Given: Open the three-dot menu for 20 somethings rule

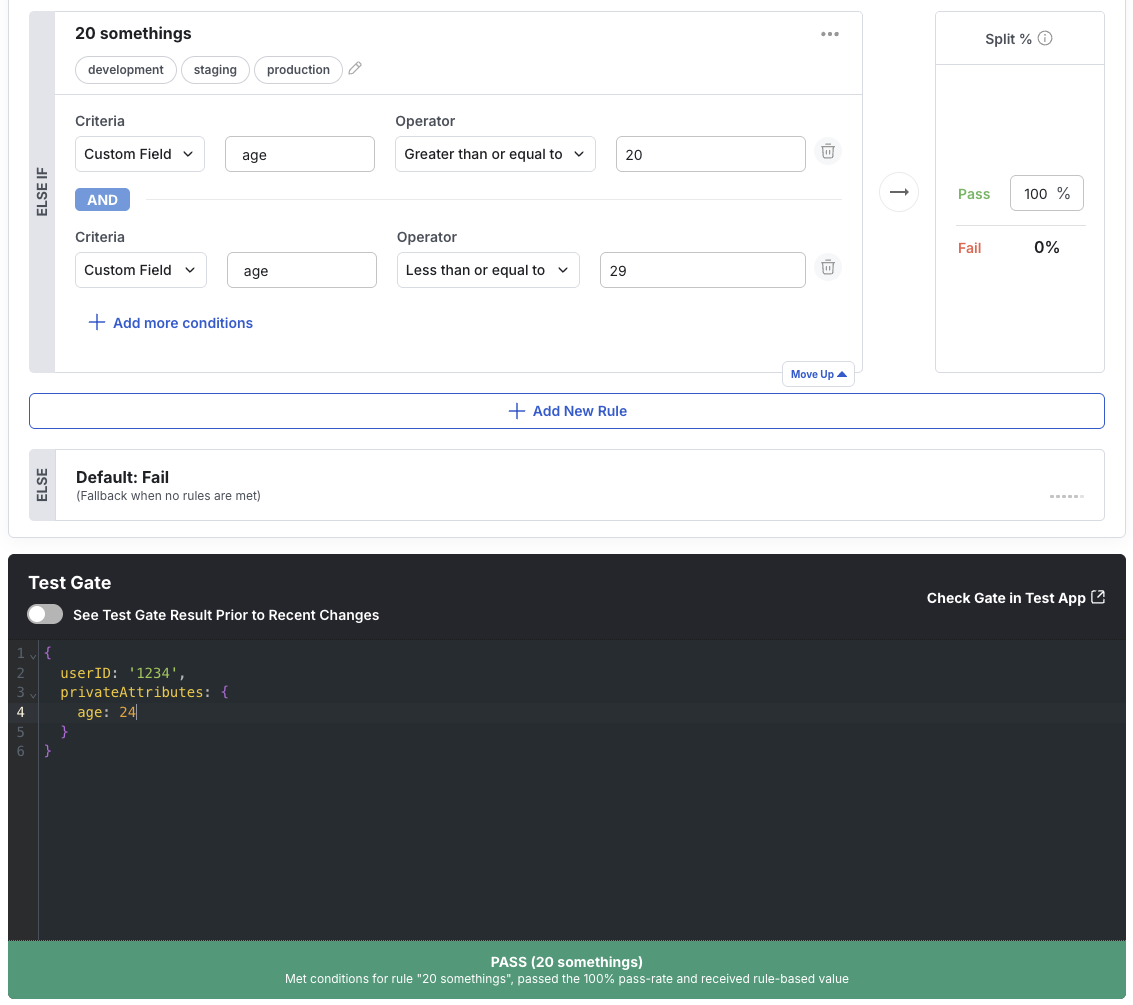Looking at the screenshot, I should (x=830, y=34).
